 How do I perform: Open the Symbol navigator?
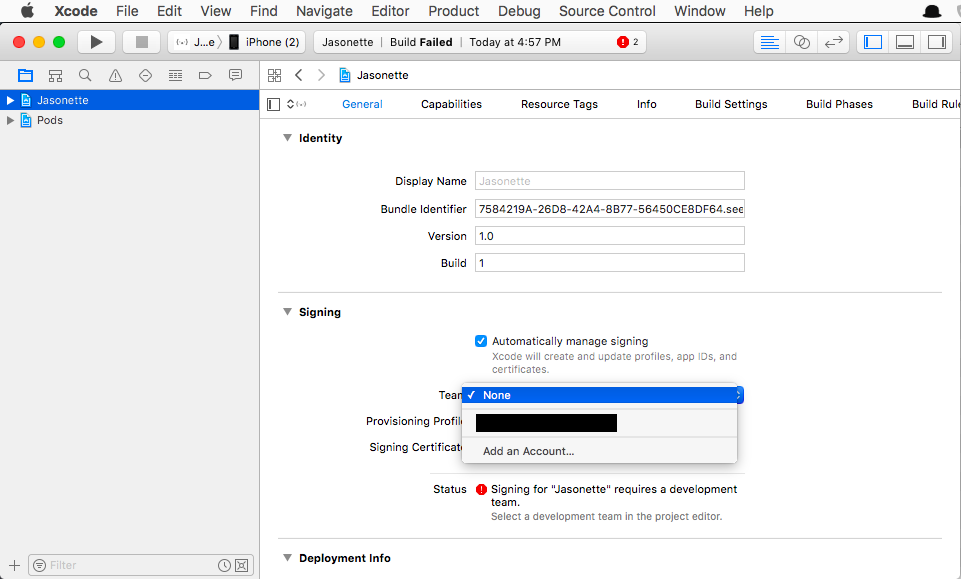55,75
